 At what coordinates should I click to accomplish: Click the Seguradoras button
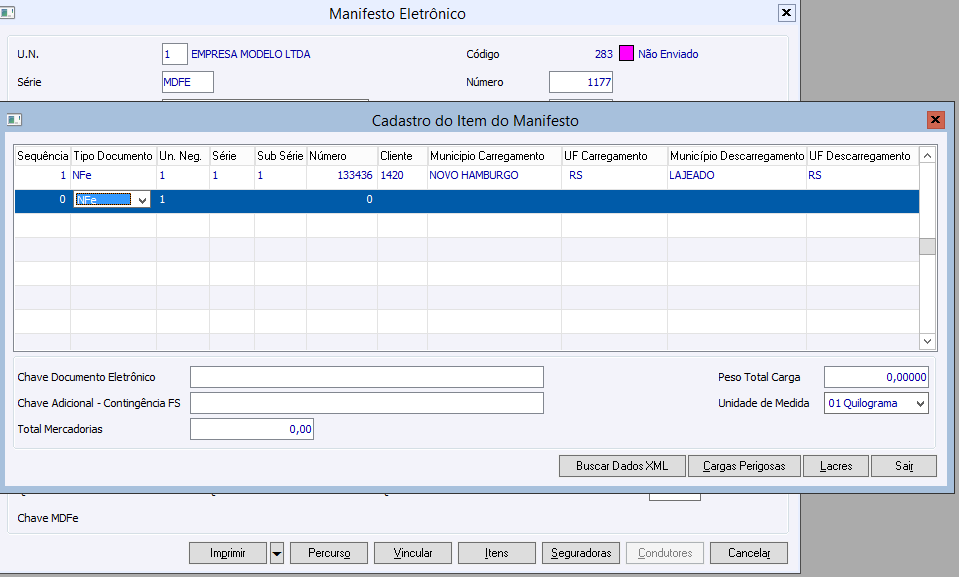[580, 553]
